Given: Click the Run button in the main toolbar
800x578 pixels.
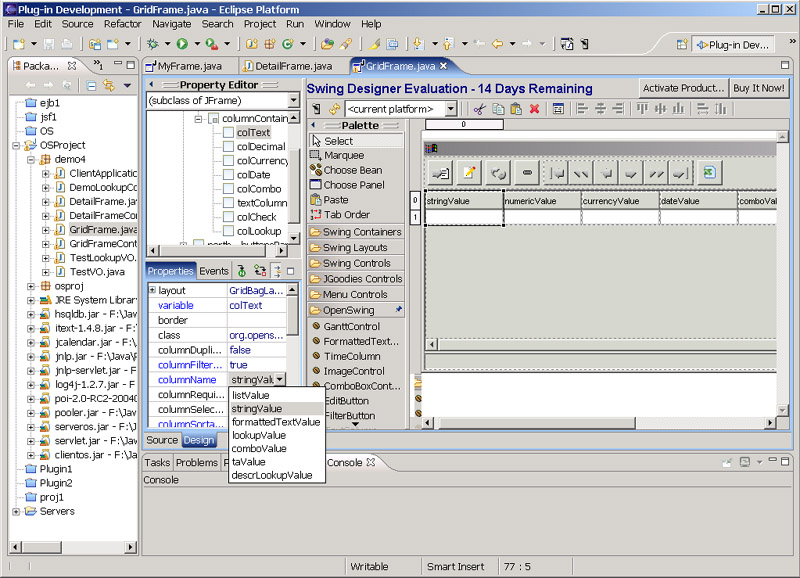Looking at the screenshot, I should (182, 44).
